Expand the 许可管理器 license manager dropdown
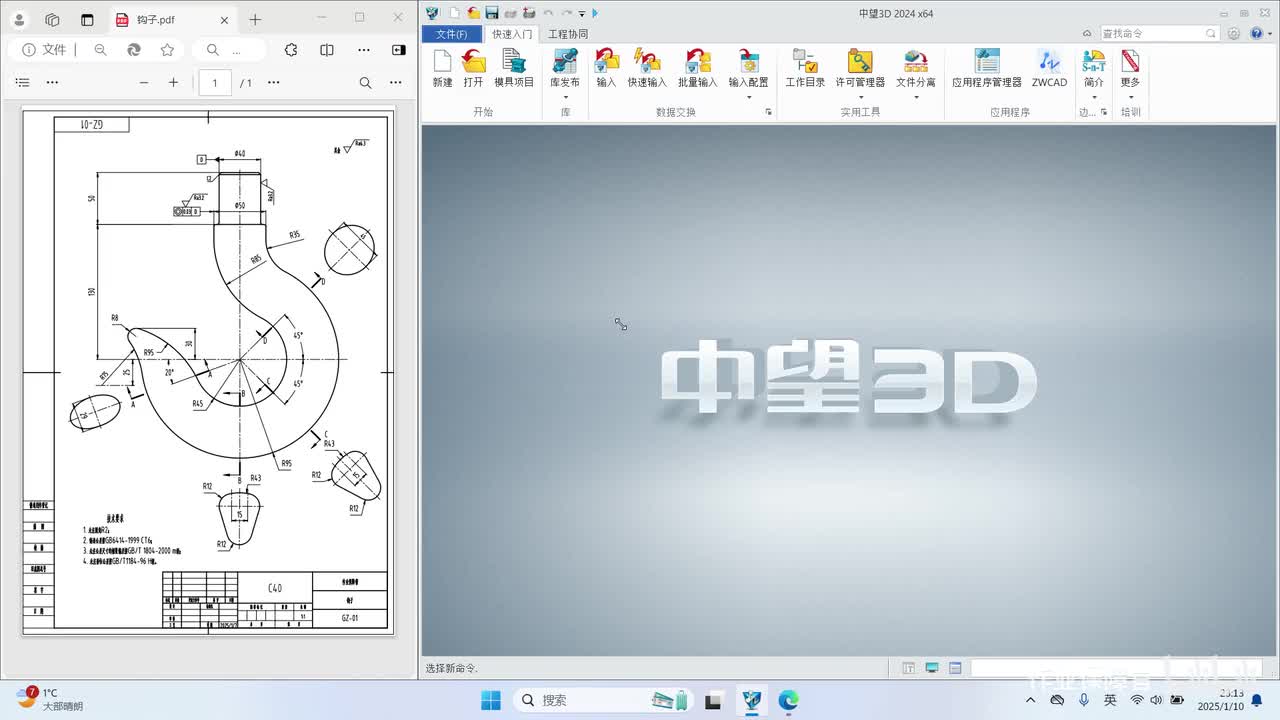This screenshot has height=720, width=1280. click(860, 97)
